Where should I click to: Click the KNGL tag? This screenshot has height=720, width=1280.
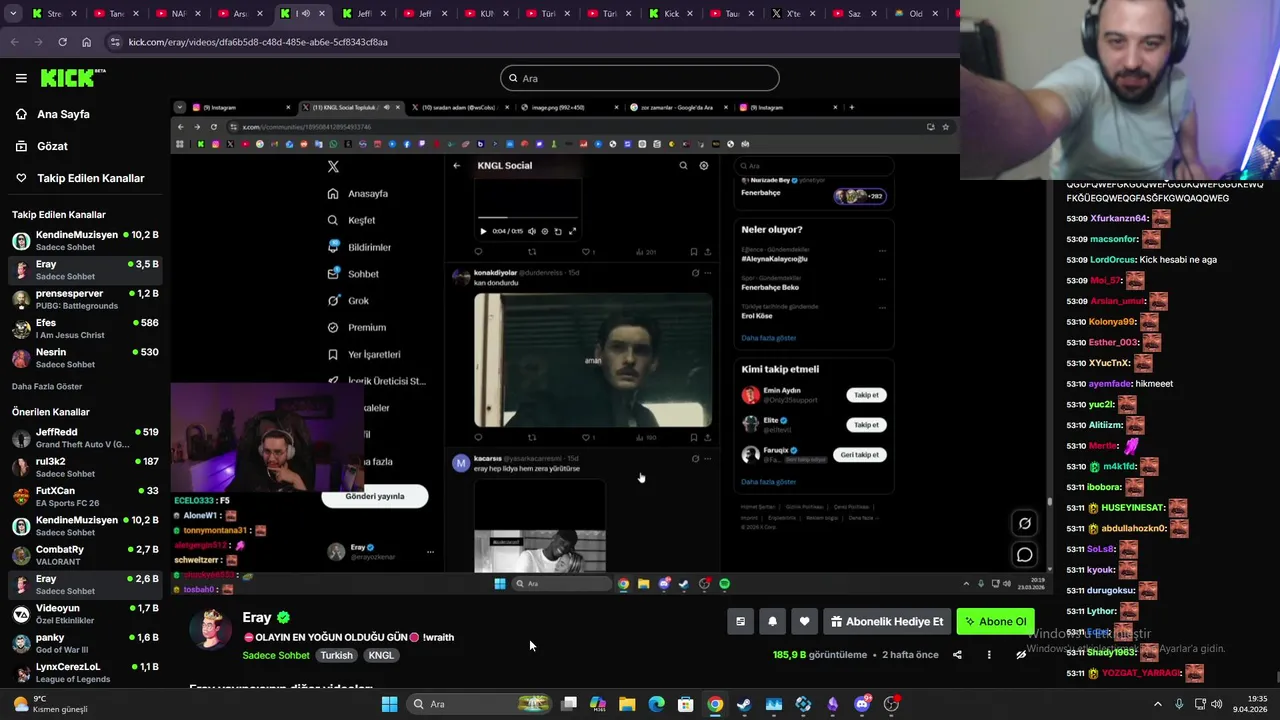[381, 655]
